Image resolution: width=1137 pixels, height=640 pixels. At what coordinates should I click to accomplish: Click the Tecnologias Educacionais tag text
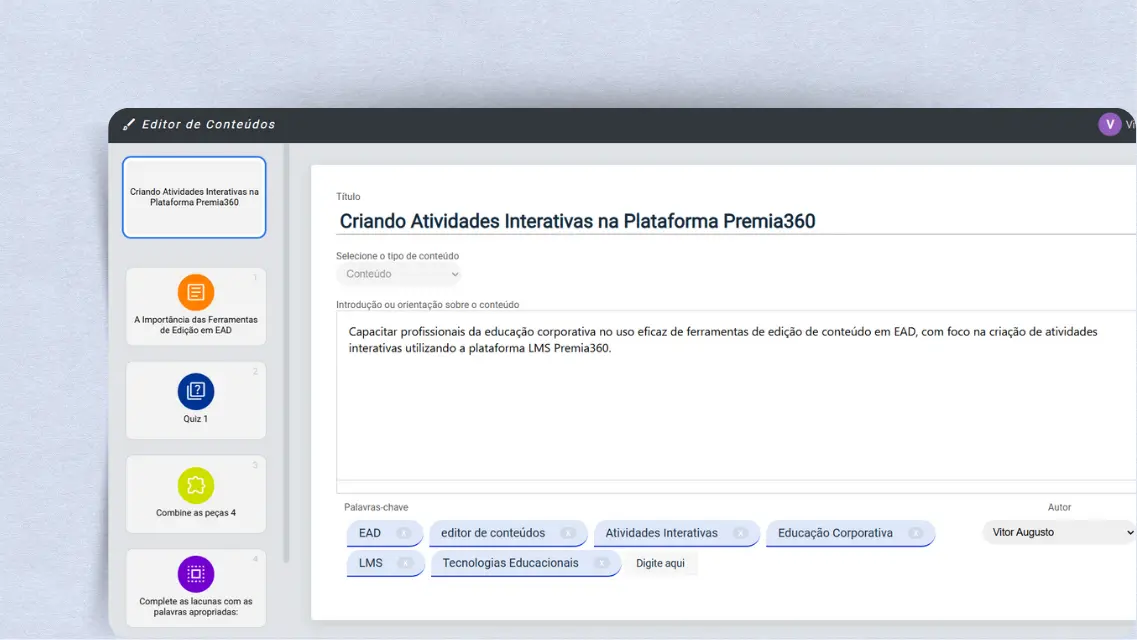510,563
